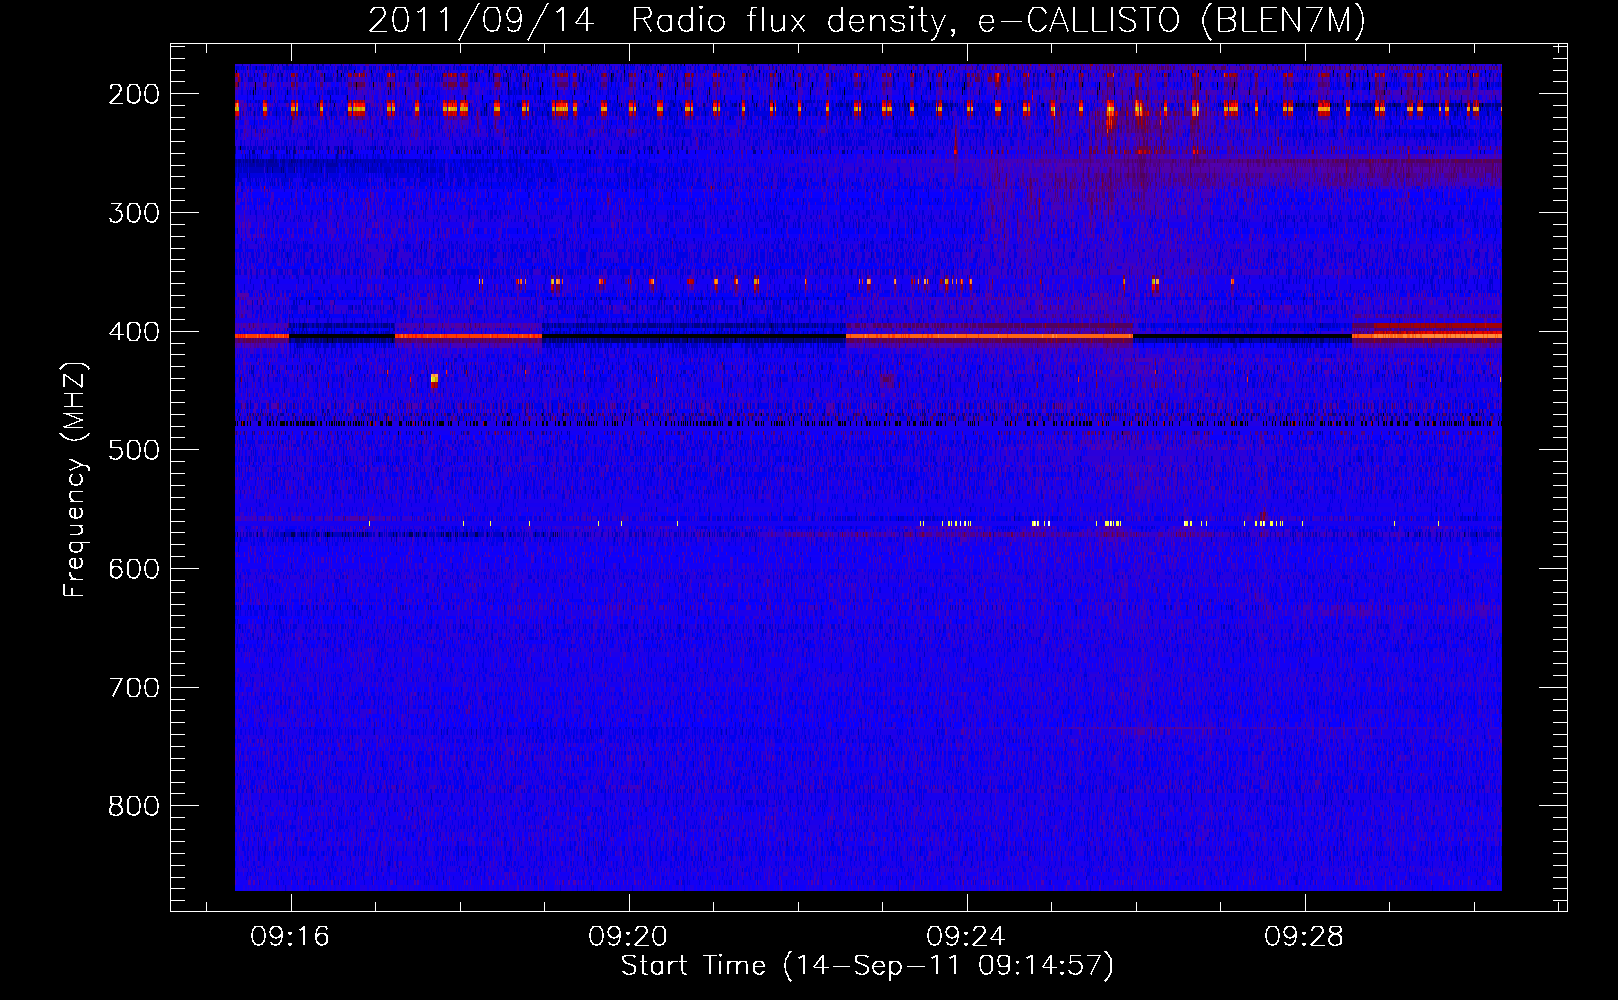Screen dimensions: 1618x1000
Task: Click the 800 frequency tick label
Action: tap(134, 807)
